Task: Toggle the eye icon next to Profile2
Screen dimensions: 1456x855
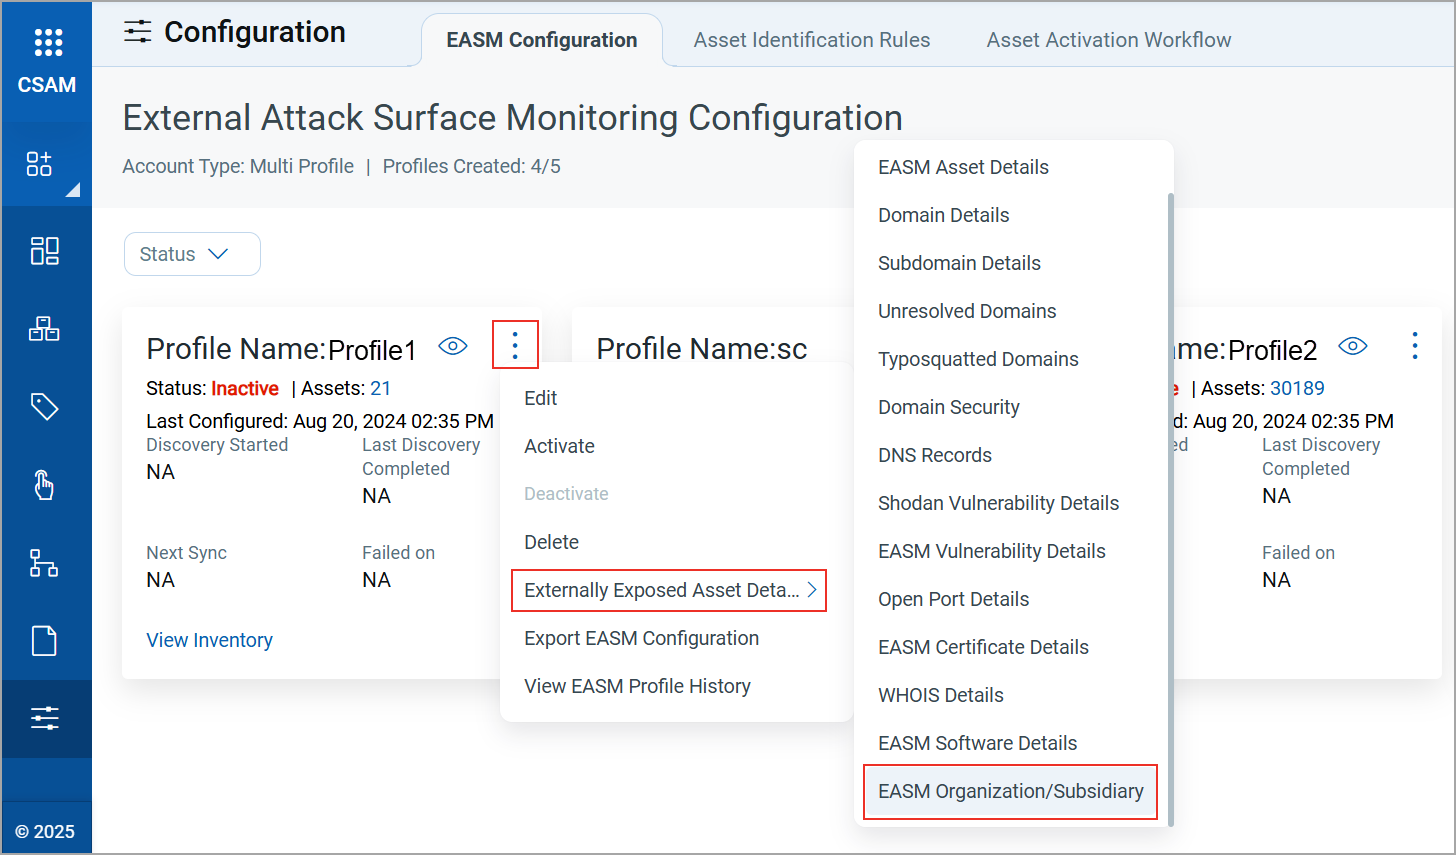Action: tap(1352, 346)
